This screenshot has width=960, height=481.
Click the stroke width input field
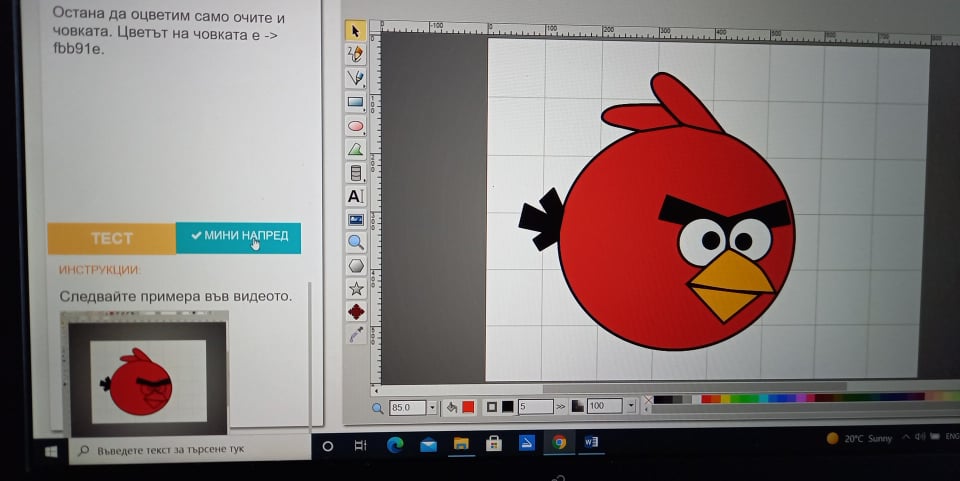click(534, 407)
